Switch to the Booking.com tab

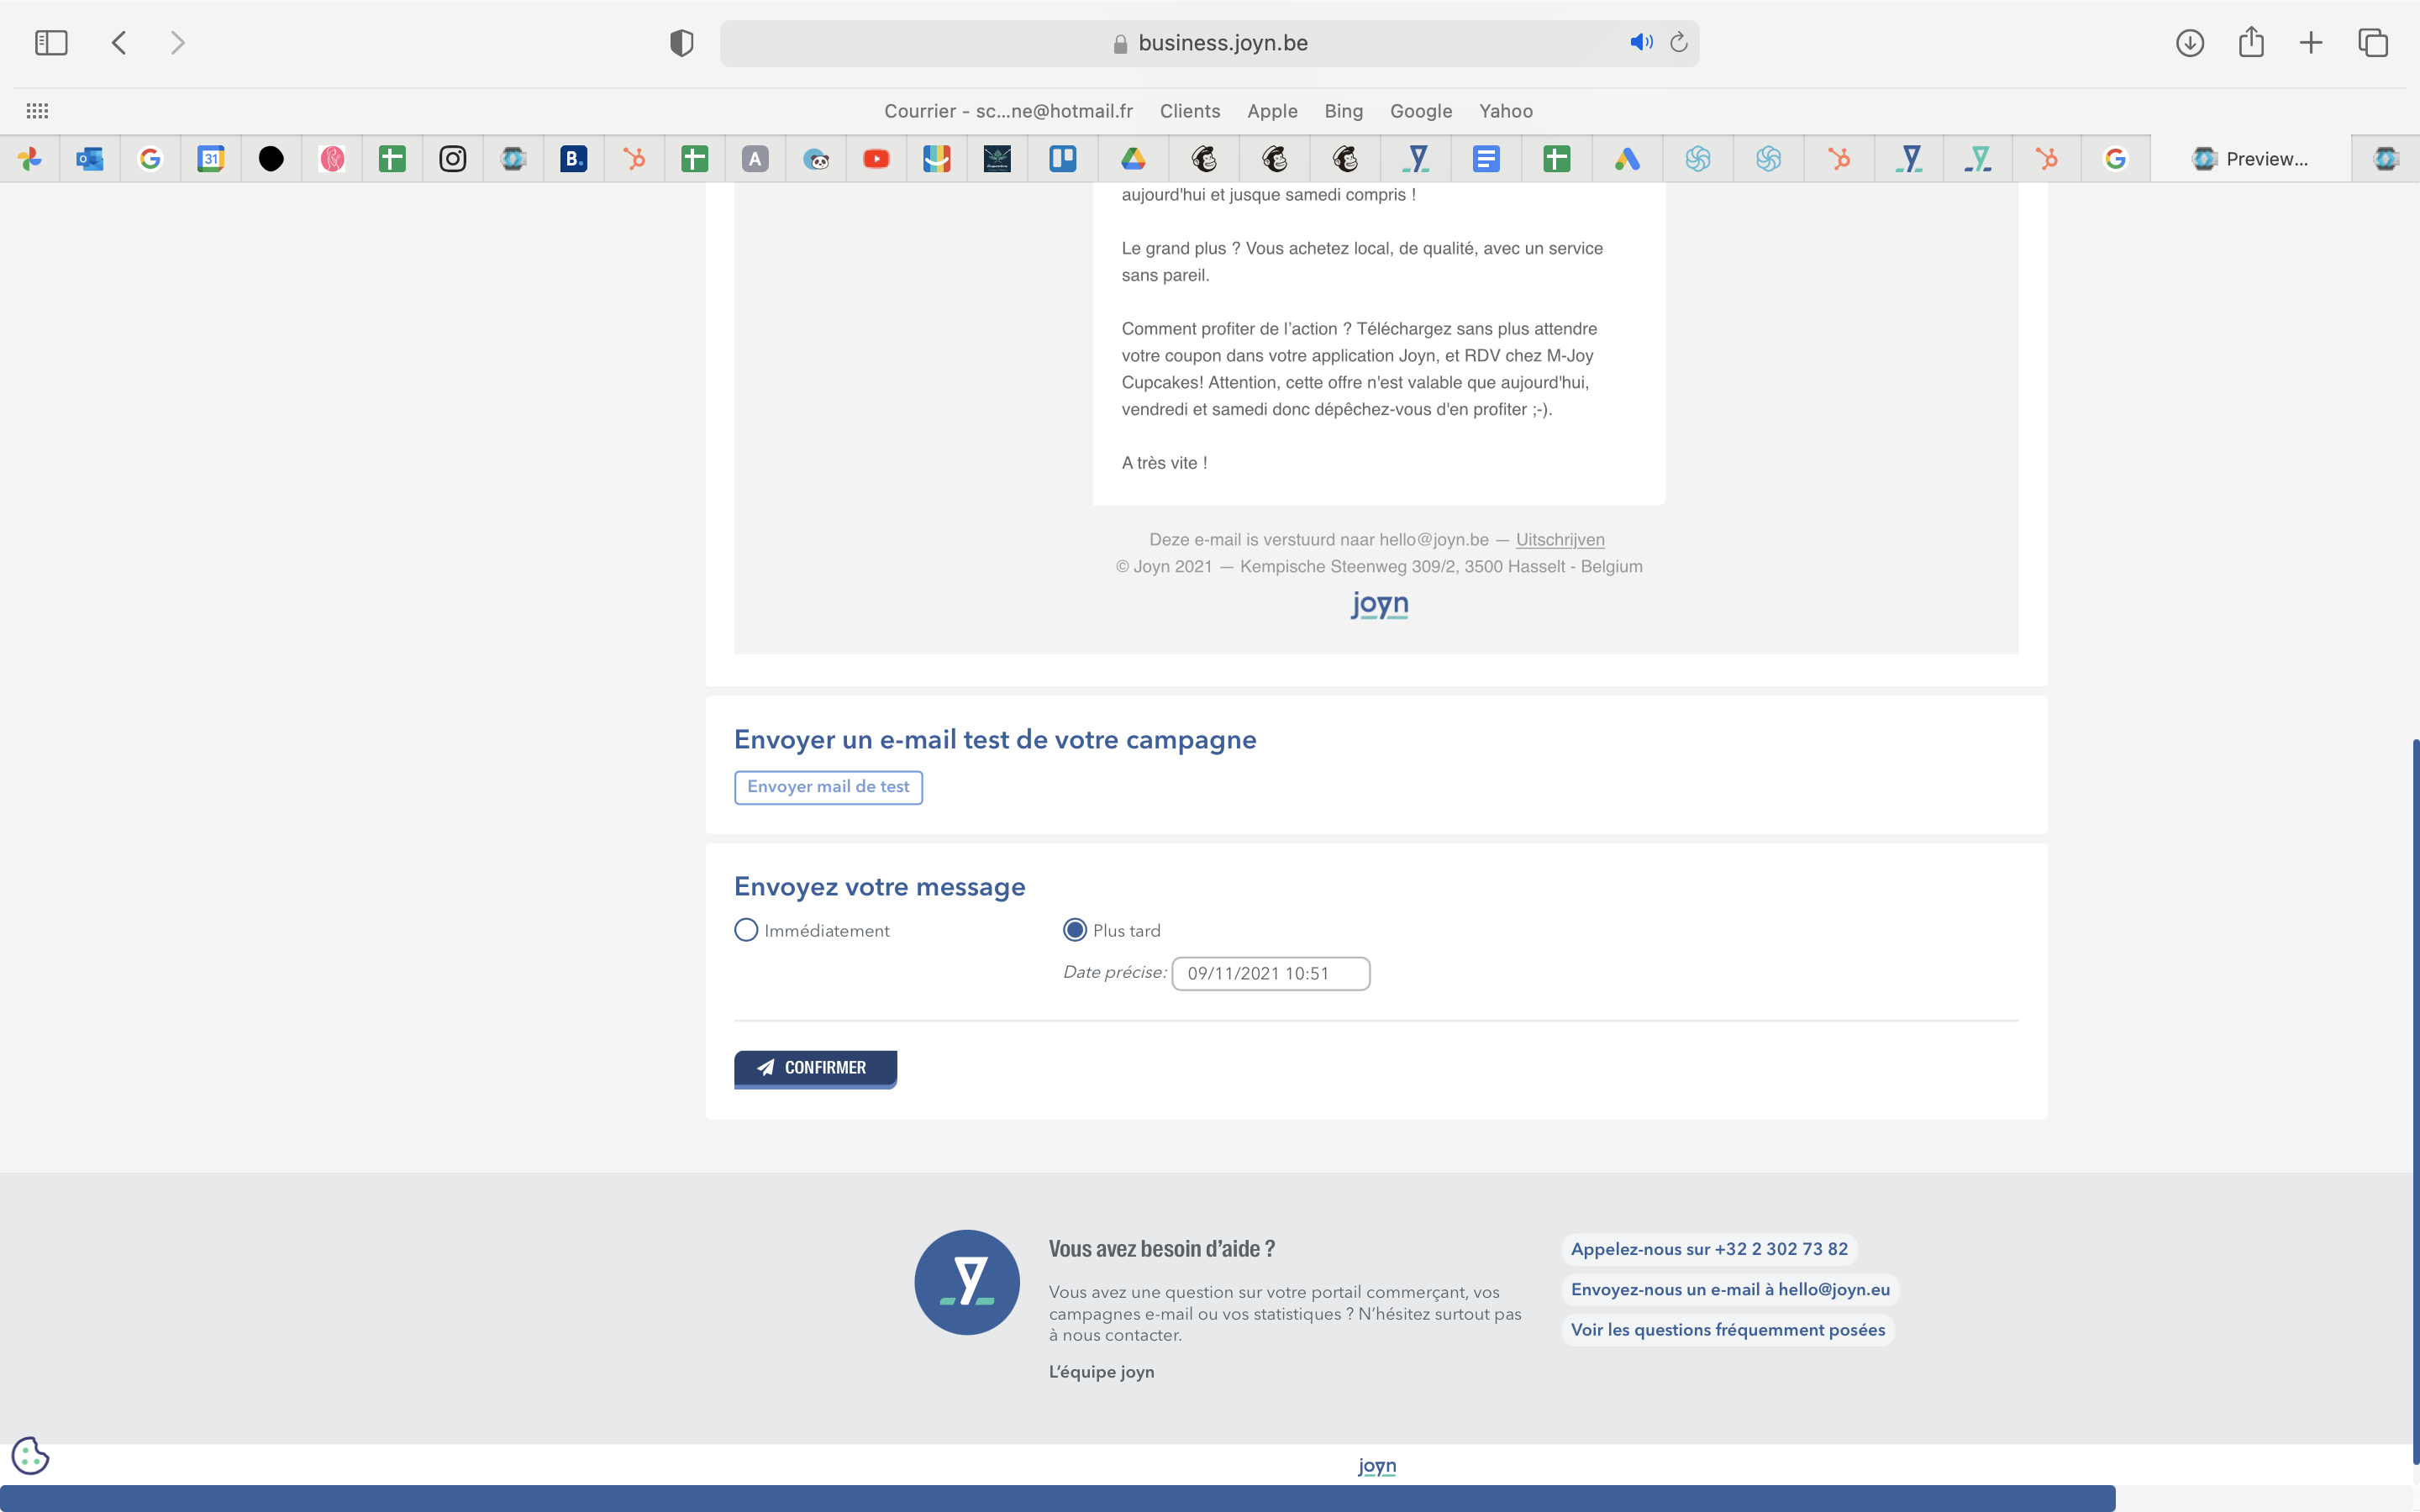pos(574,159)
